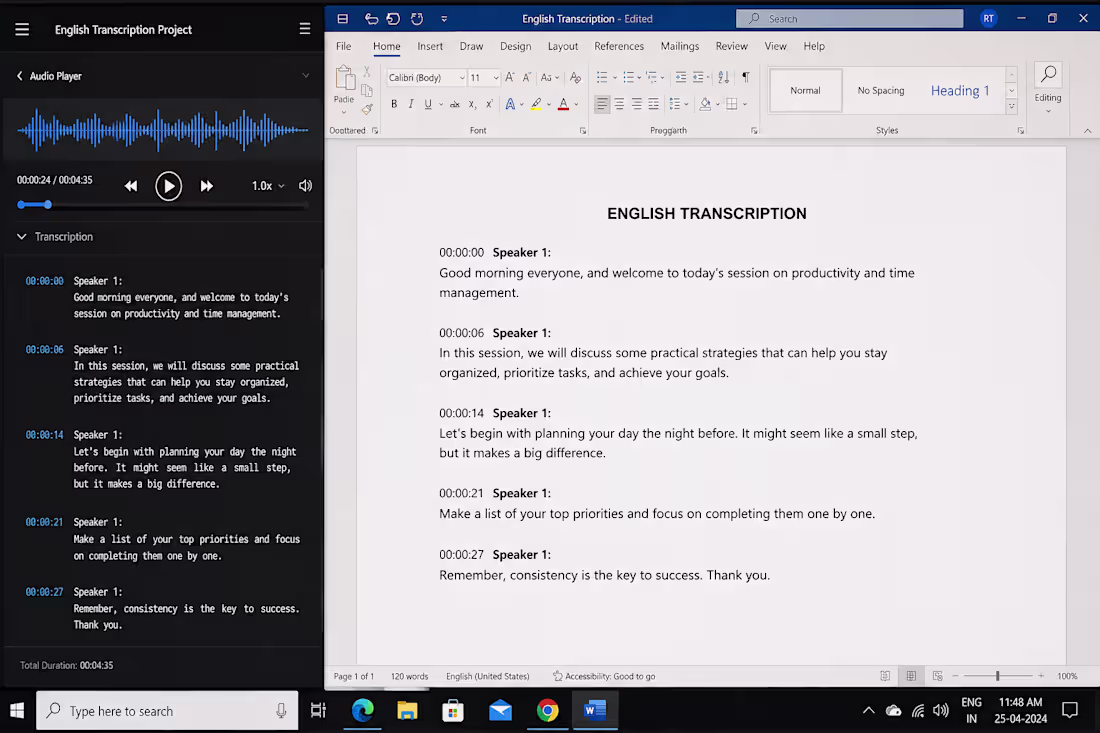This screenshot has width=1100, height=733.
Task: Apply the yellow text highlight color
Action: 536,105
